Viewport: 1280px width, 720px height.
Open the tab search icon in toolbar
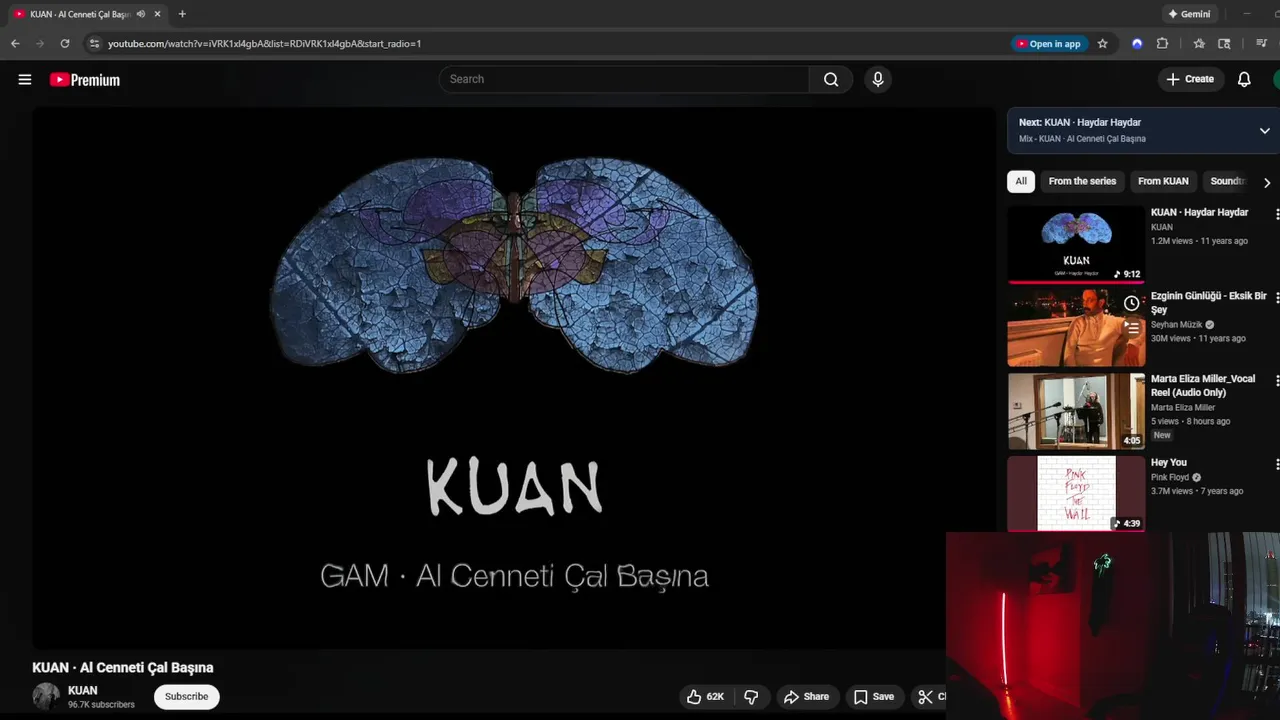(x=1224, y=44)
